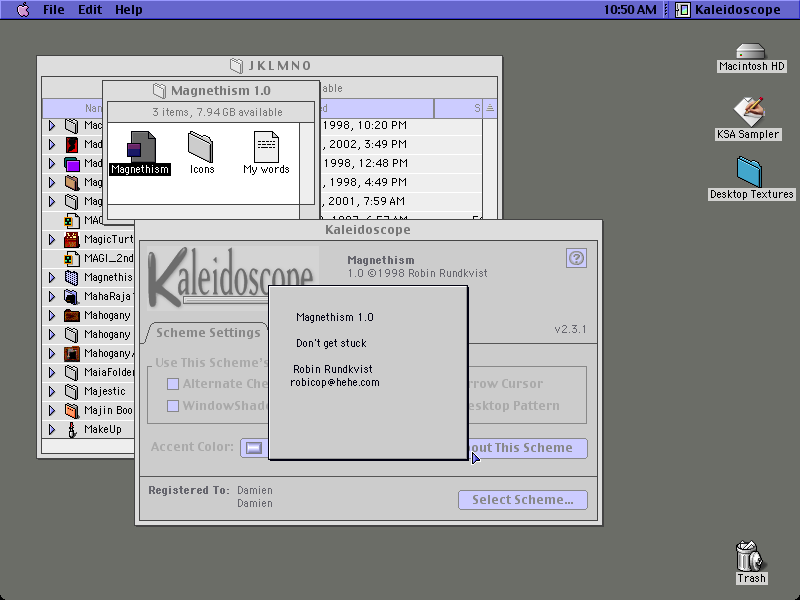Select the My words document icon
The height and width of the screenshot is (600, 800).
pyautogui.click(x=266, y=146)
